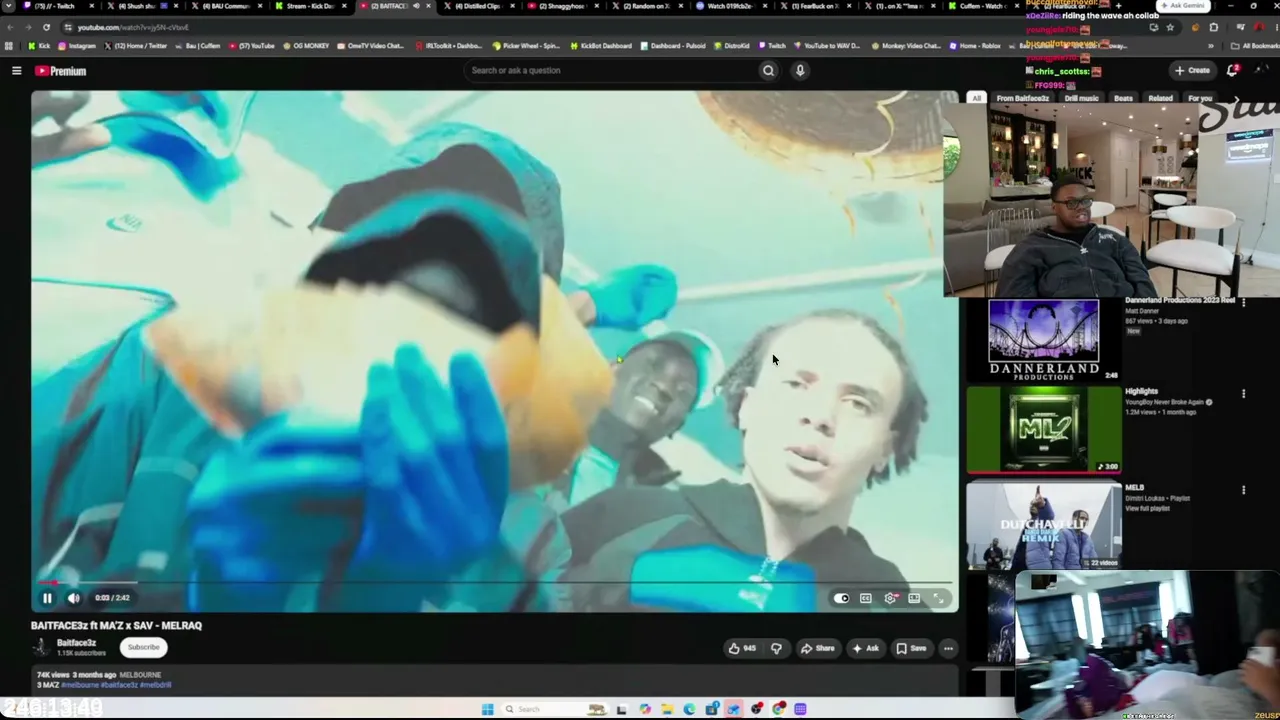Viewport: 1280px width, 720px height.
Task: Seek in the video progress bar
Action: click(x=494, y=582)
